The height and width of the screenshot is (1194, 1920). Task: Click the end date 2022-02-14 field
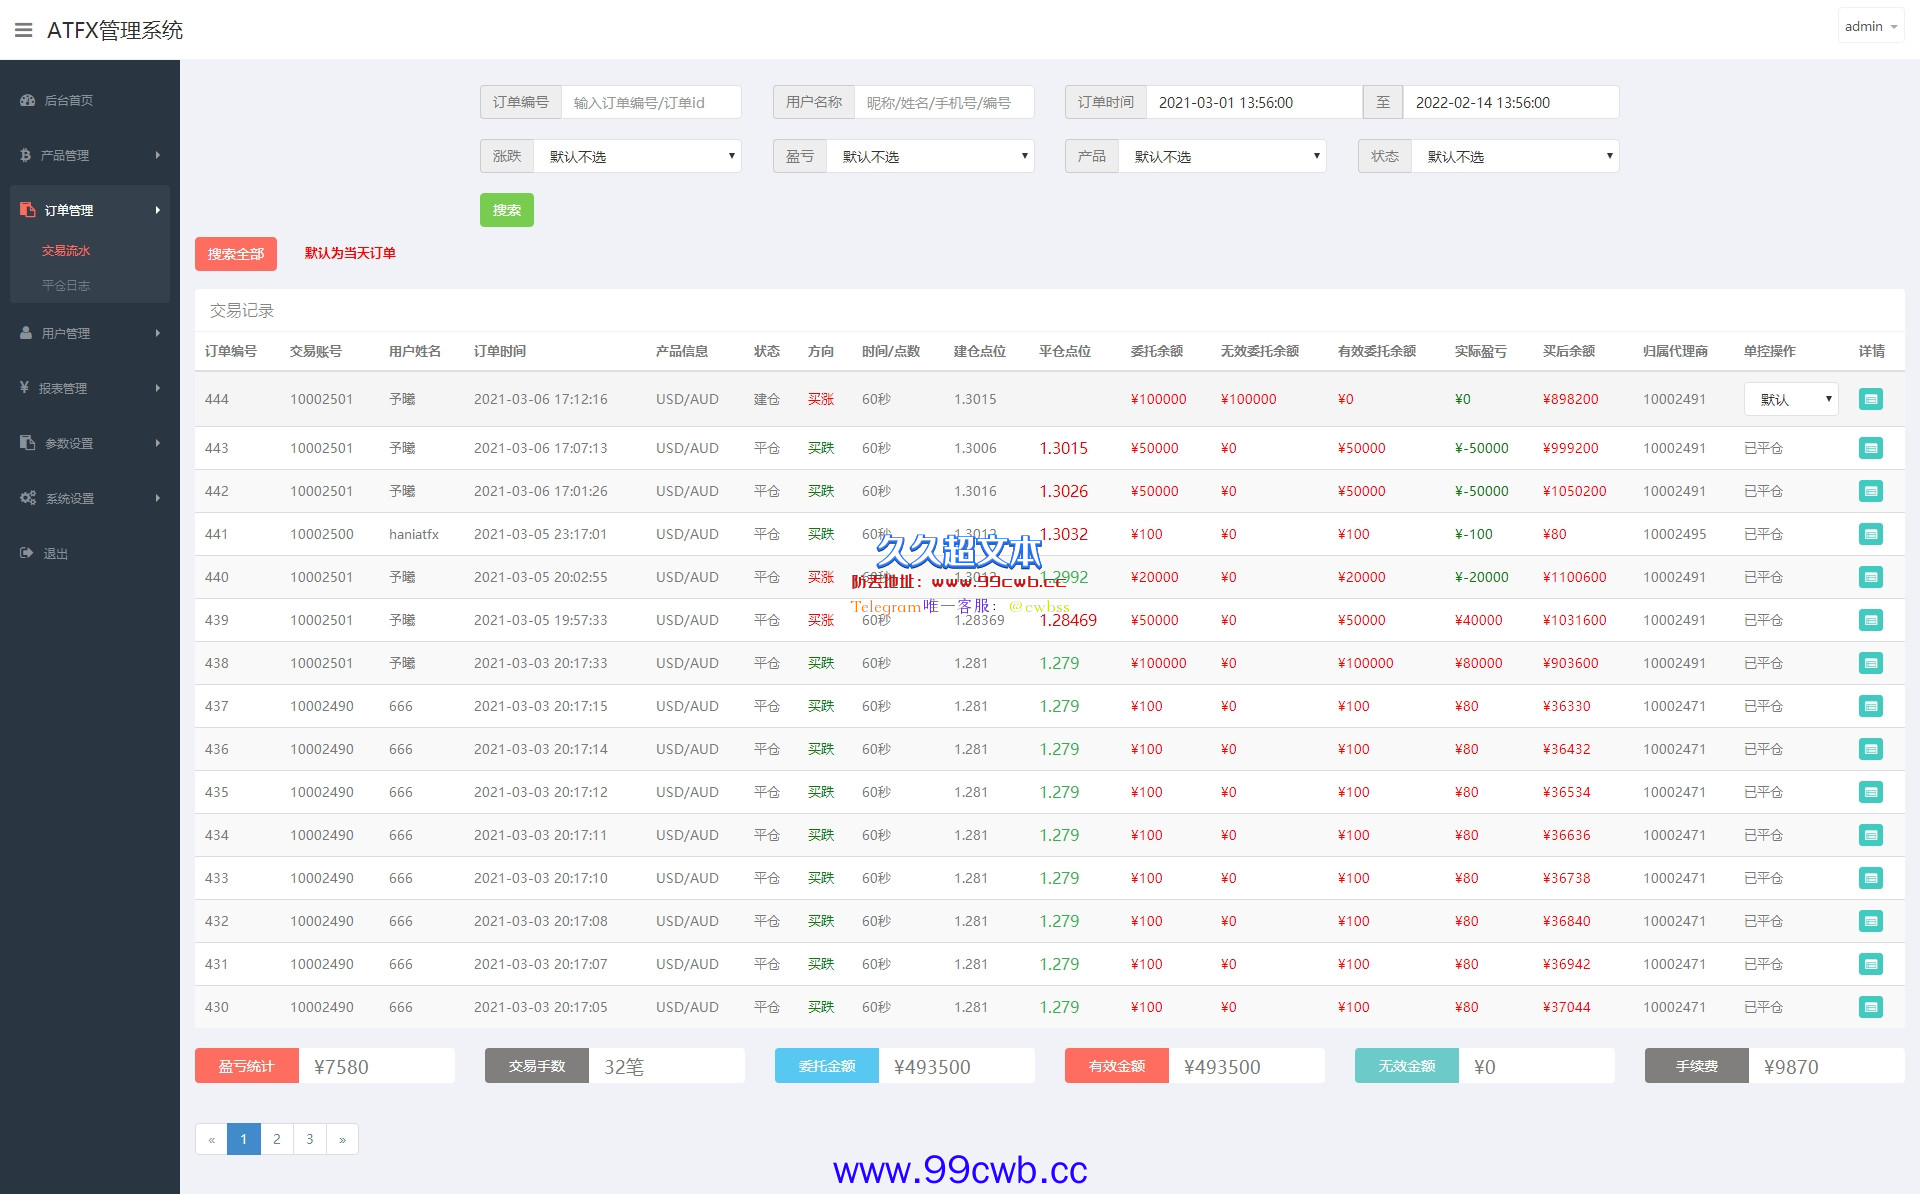(1511, 102)
